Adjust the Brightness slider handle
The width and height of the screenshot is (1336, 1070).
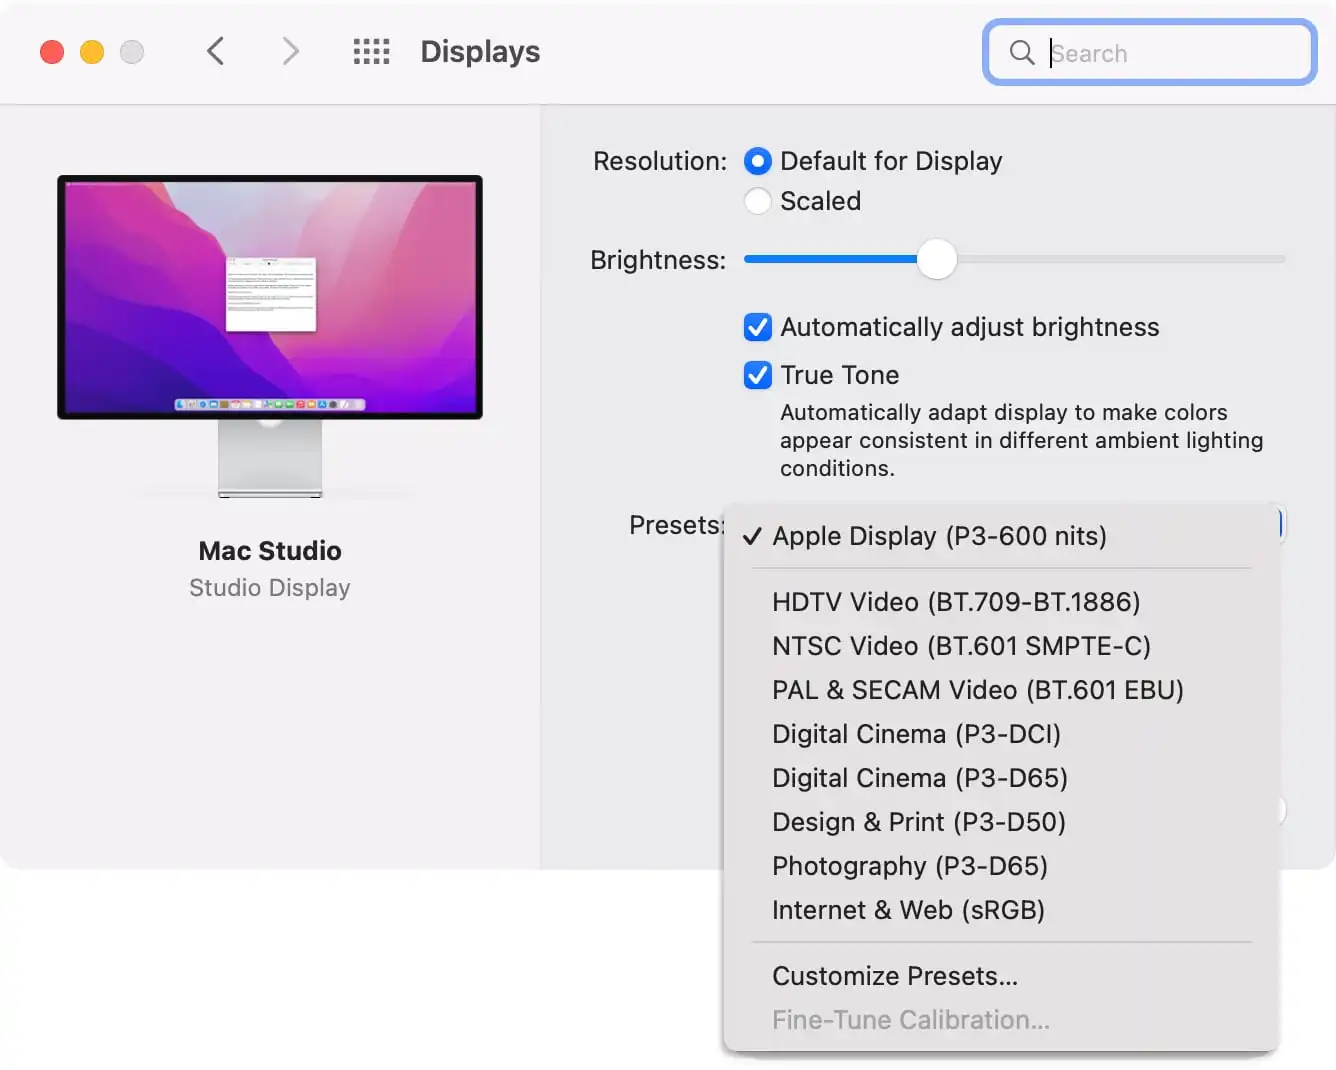coord(936,259)
